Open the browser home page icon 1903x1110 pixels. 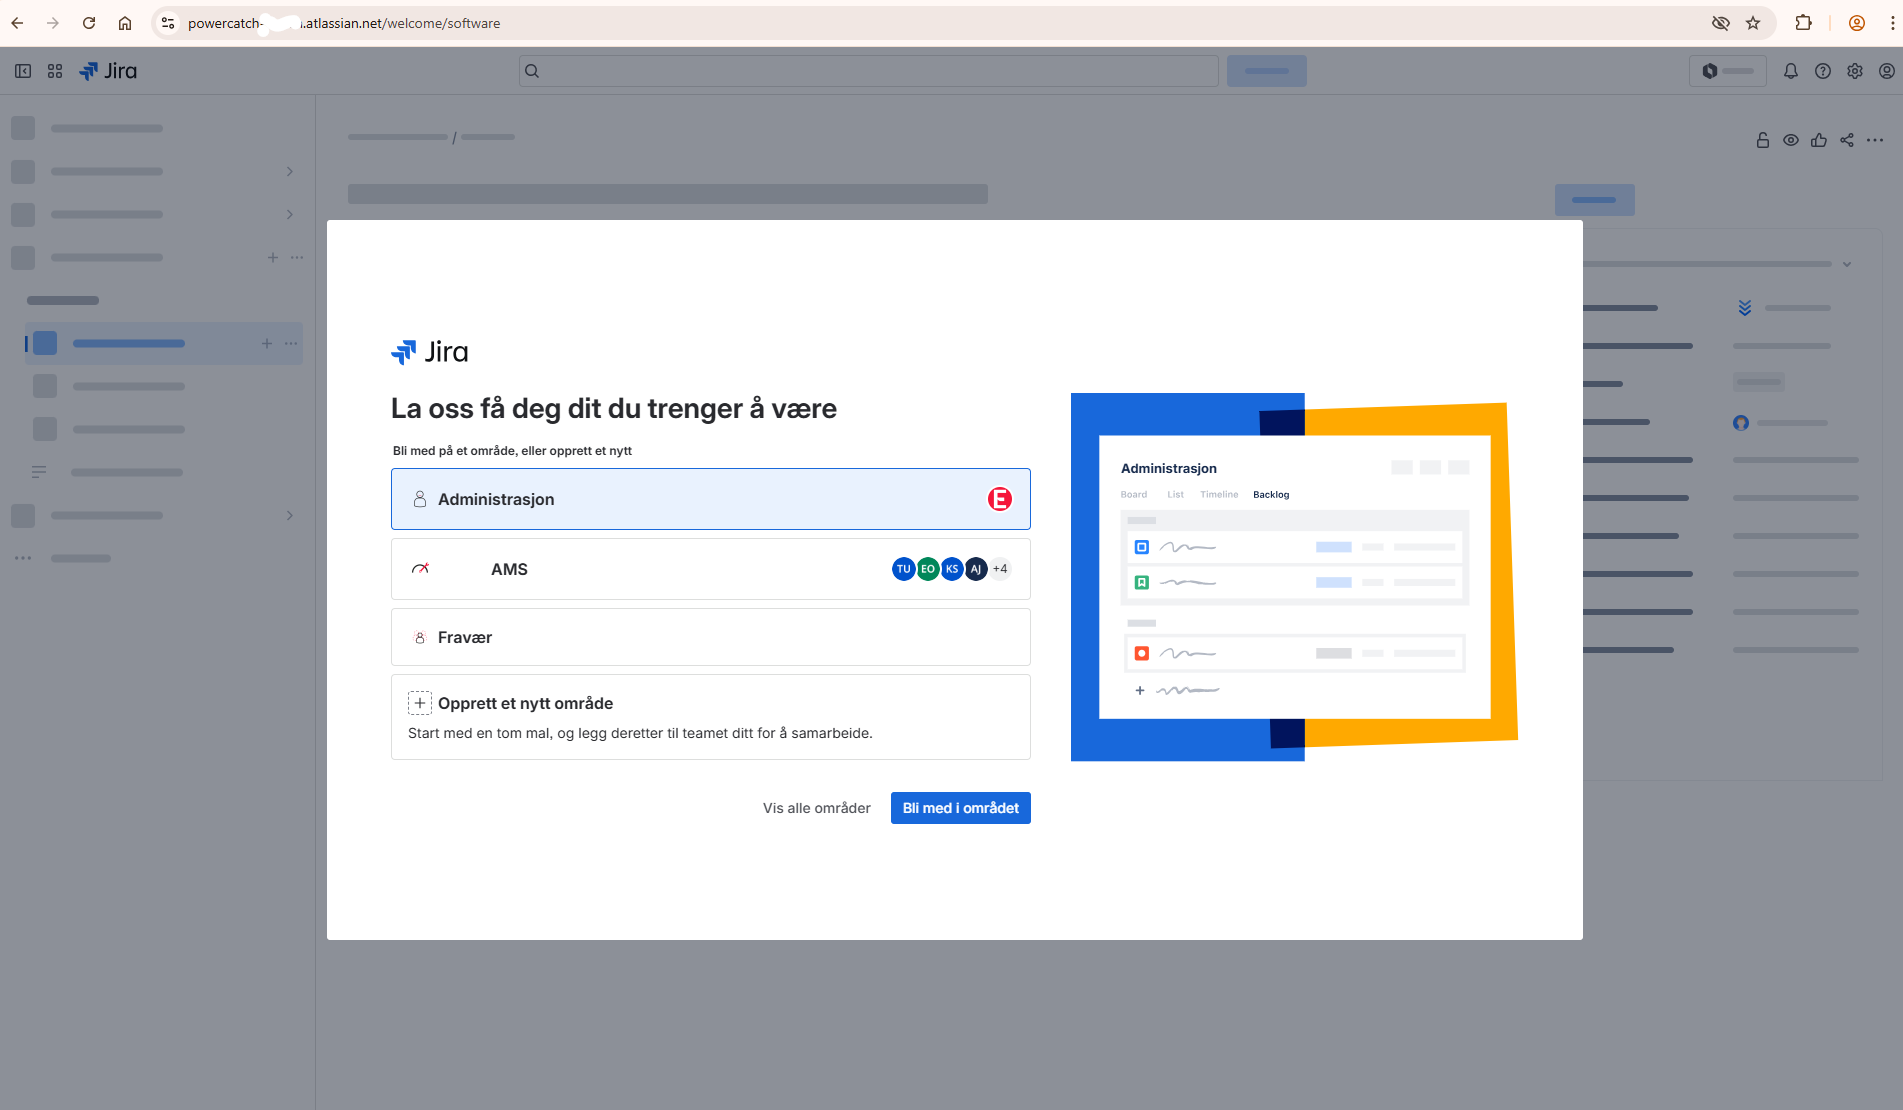click(125, 23)
